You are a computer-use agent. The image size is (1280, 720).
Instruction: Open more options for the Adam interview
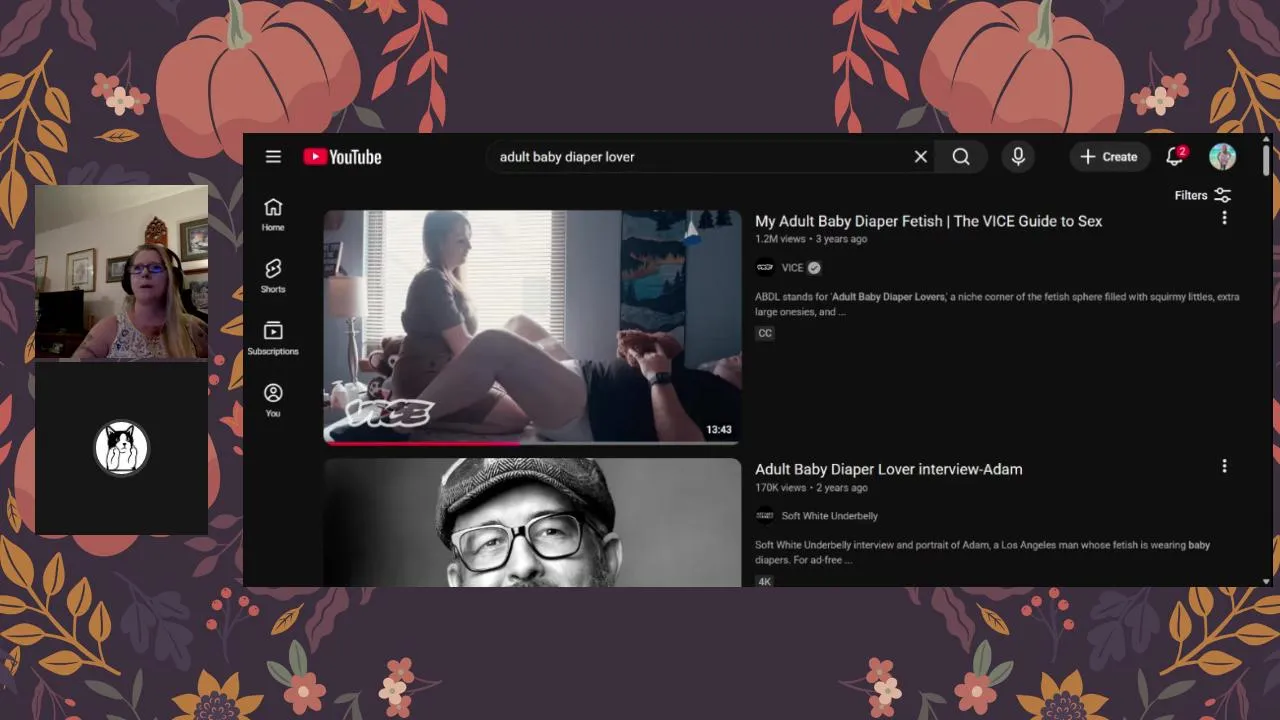(x=1224, y=466)
